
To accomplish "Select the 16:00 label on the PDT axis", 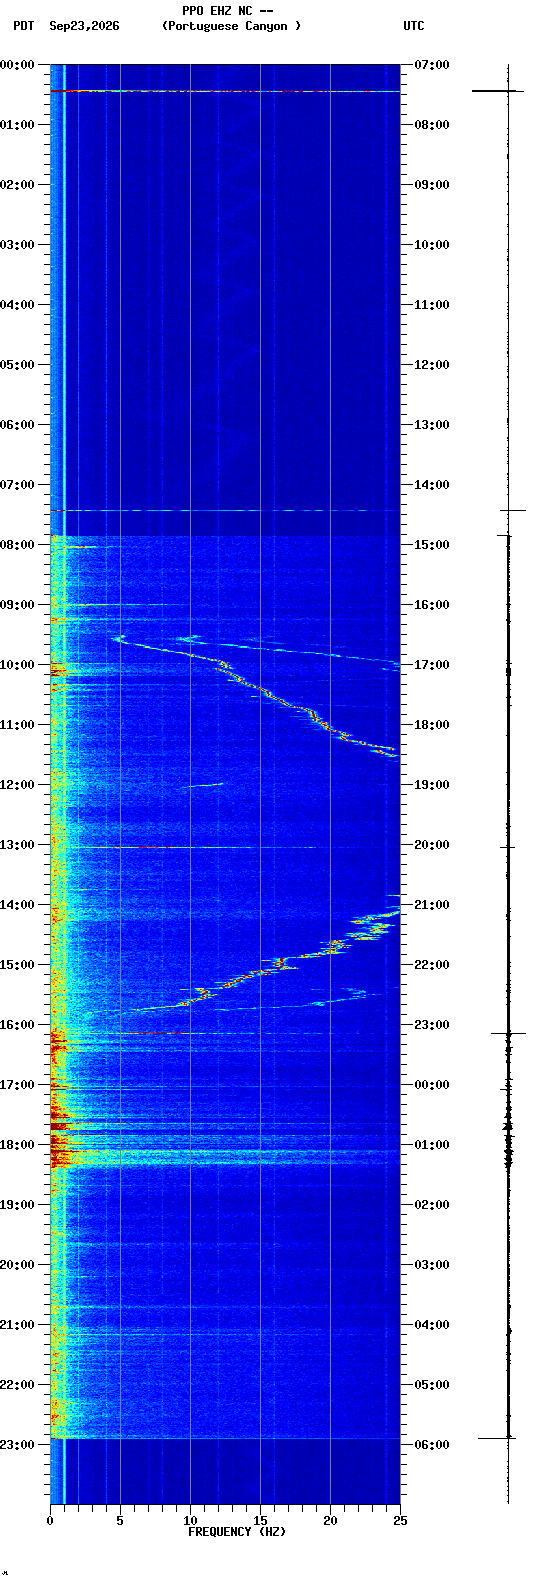I will point(18,1025).
